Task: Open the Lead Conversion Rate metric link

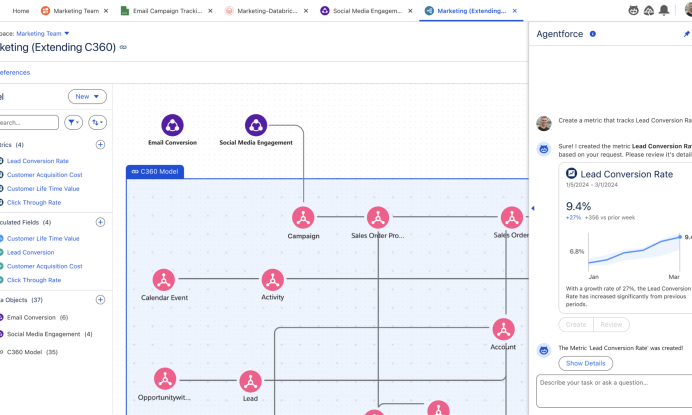Action: (38, 161)
